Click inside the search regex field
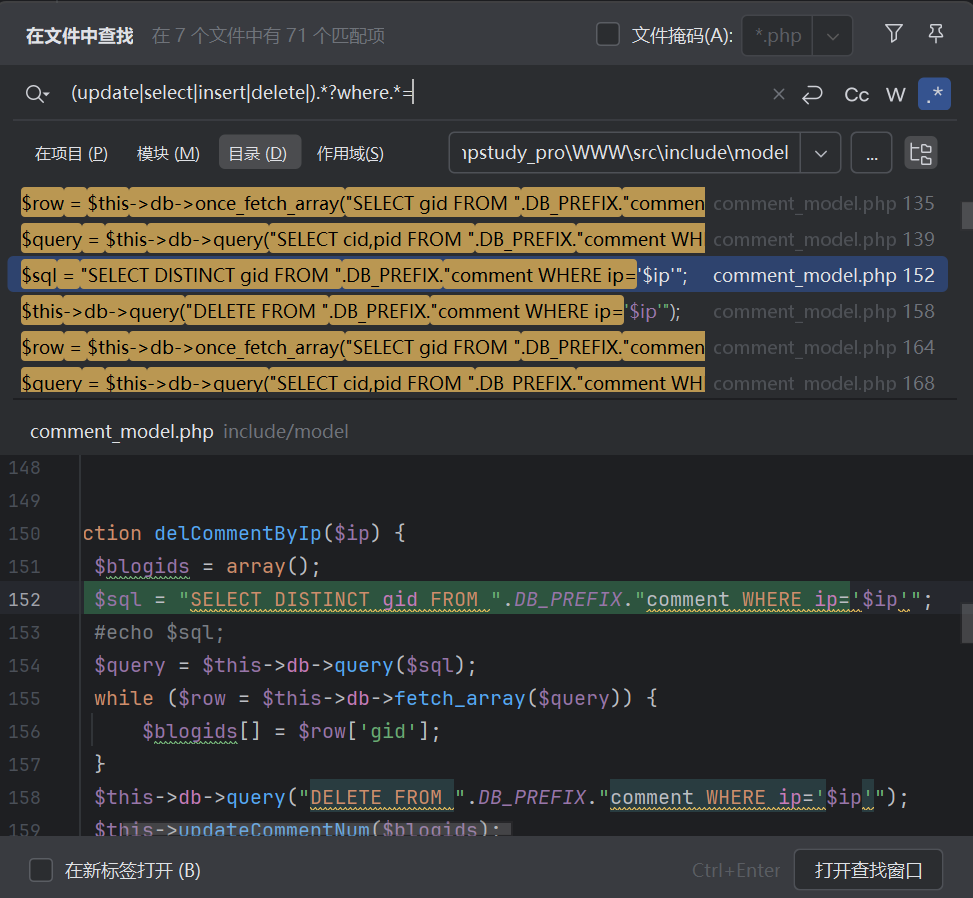973x898 pixels. point(416,93)
